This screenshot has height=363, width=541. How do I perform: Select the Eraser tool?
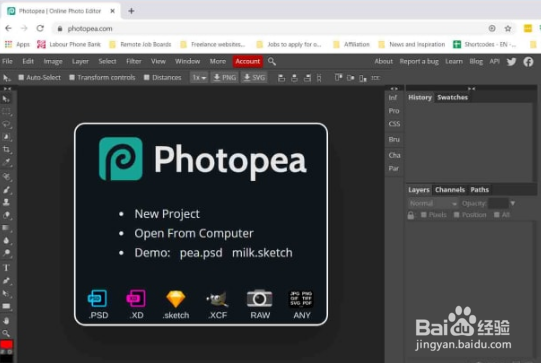[6, 215]
